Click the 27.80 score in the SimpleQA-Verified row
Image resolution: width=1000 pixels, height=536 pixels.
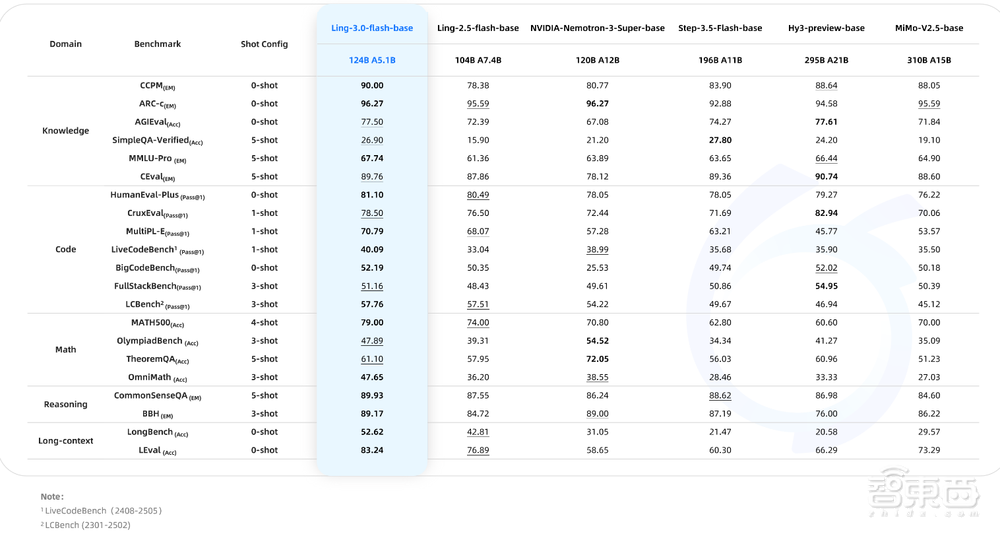[720, 140]
